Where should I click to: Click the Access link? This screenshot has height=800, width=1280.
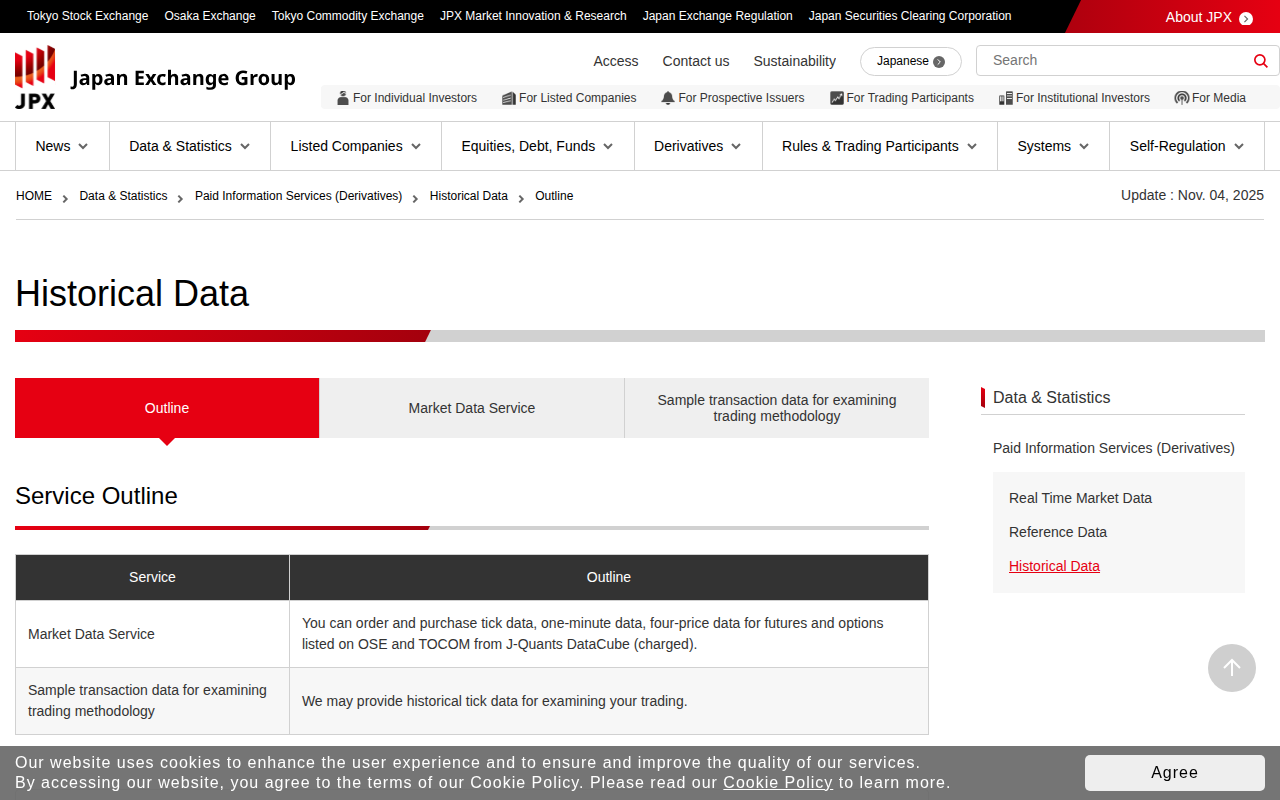[x=616, y=61]
